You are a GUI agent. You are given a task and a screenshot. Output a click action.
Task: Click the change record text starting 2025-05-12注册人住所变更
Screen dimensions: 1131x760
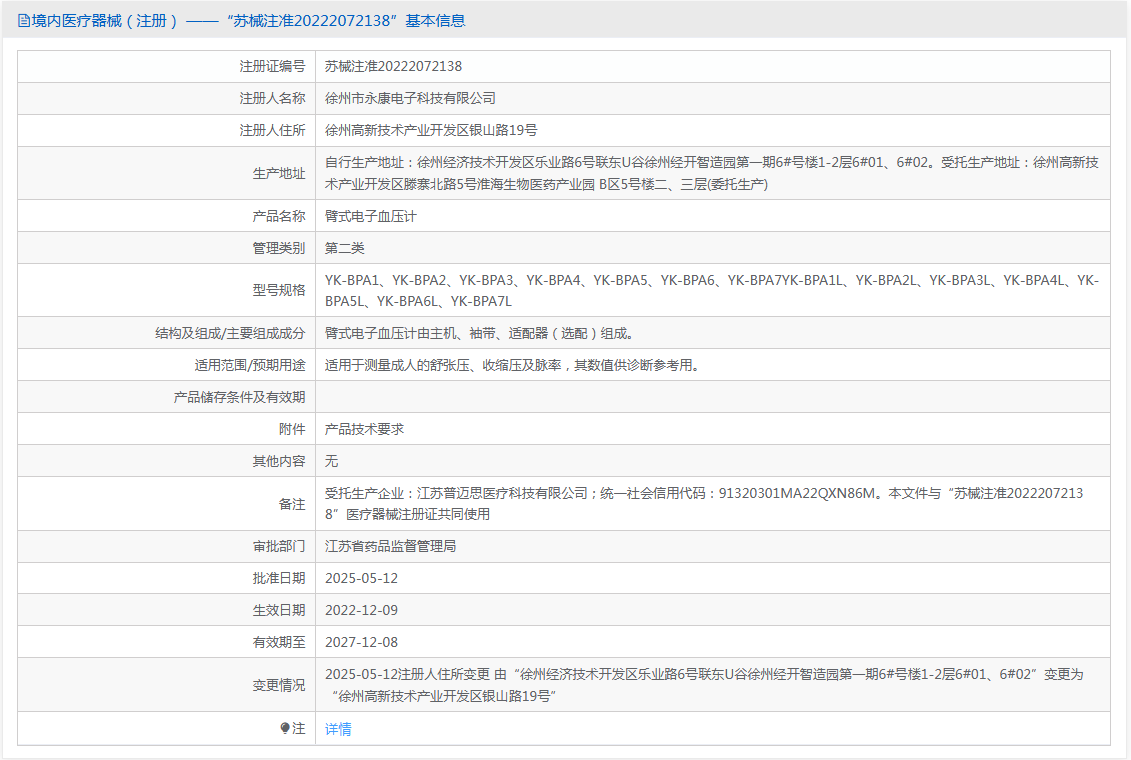click(x=704, y=685)
